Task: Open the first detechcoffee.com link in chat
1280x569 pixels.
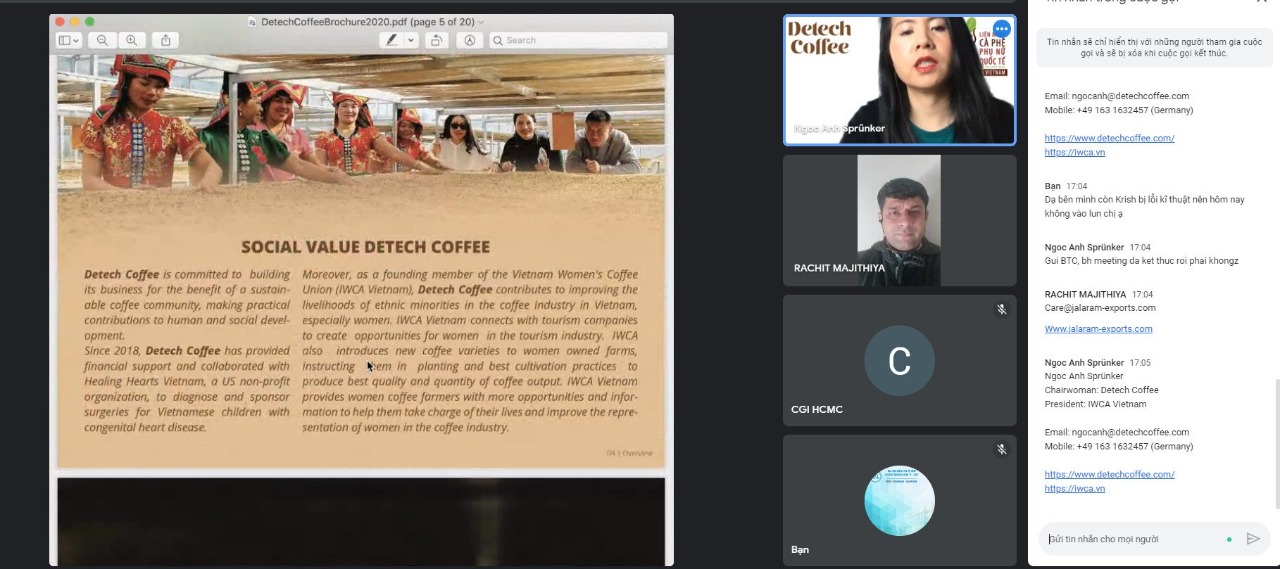Action: point(1109,138)
